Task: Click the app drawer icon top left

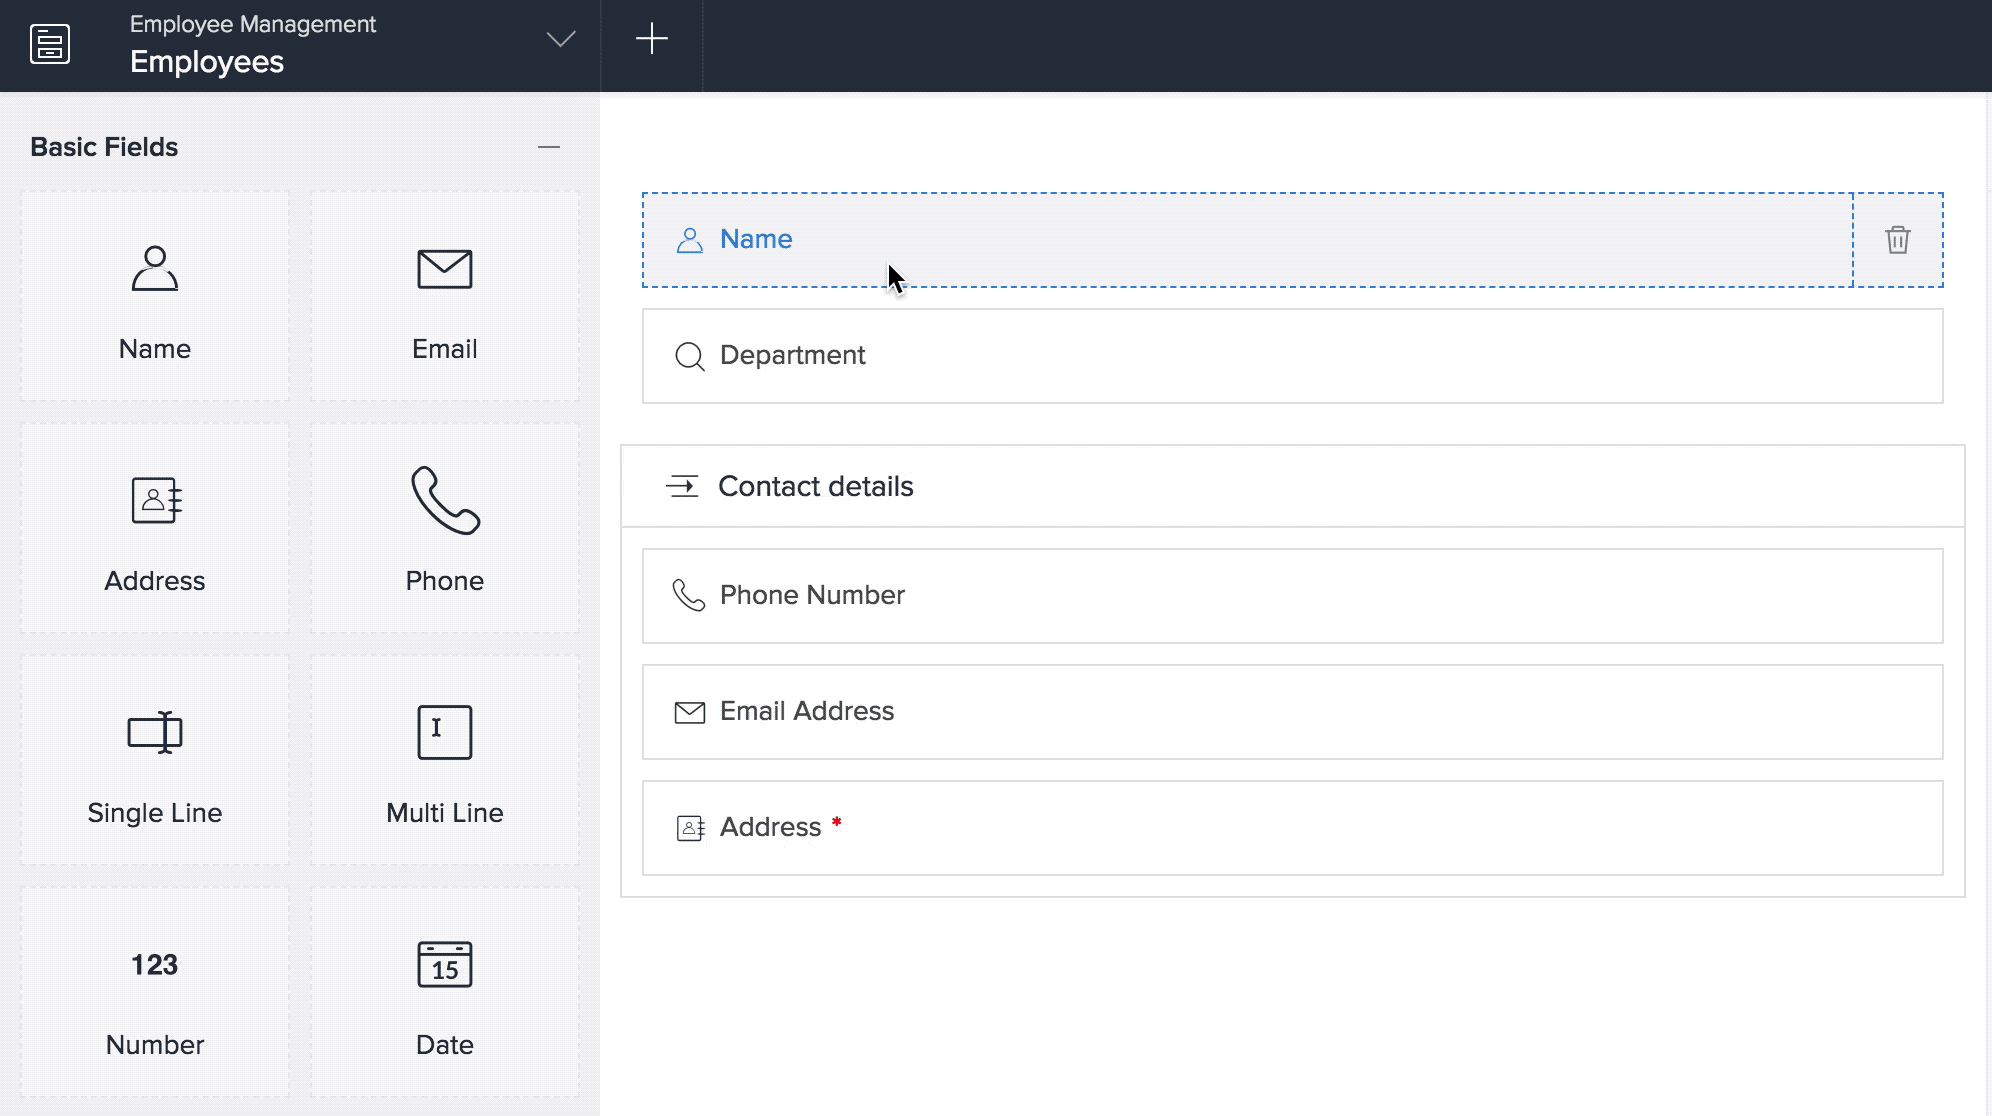Action: coord(51,44)
